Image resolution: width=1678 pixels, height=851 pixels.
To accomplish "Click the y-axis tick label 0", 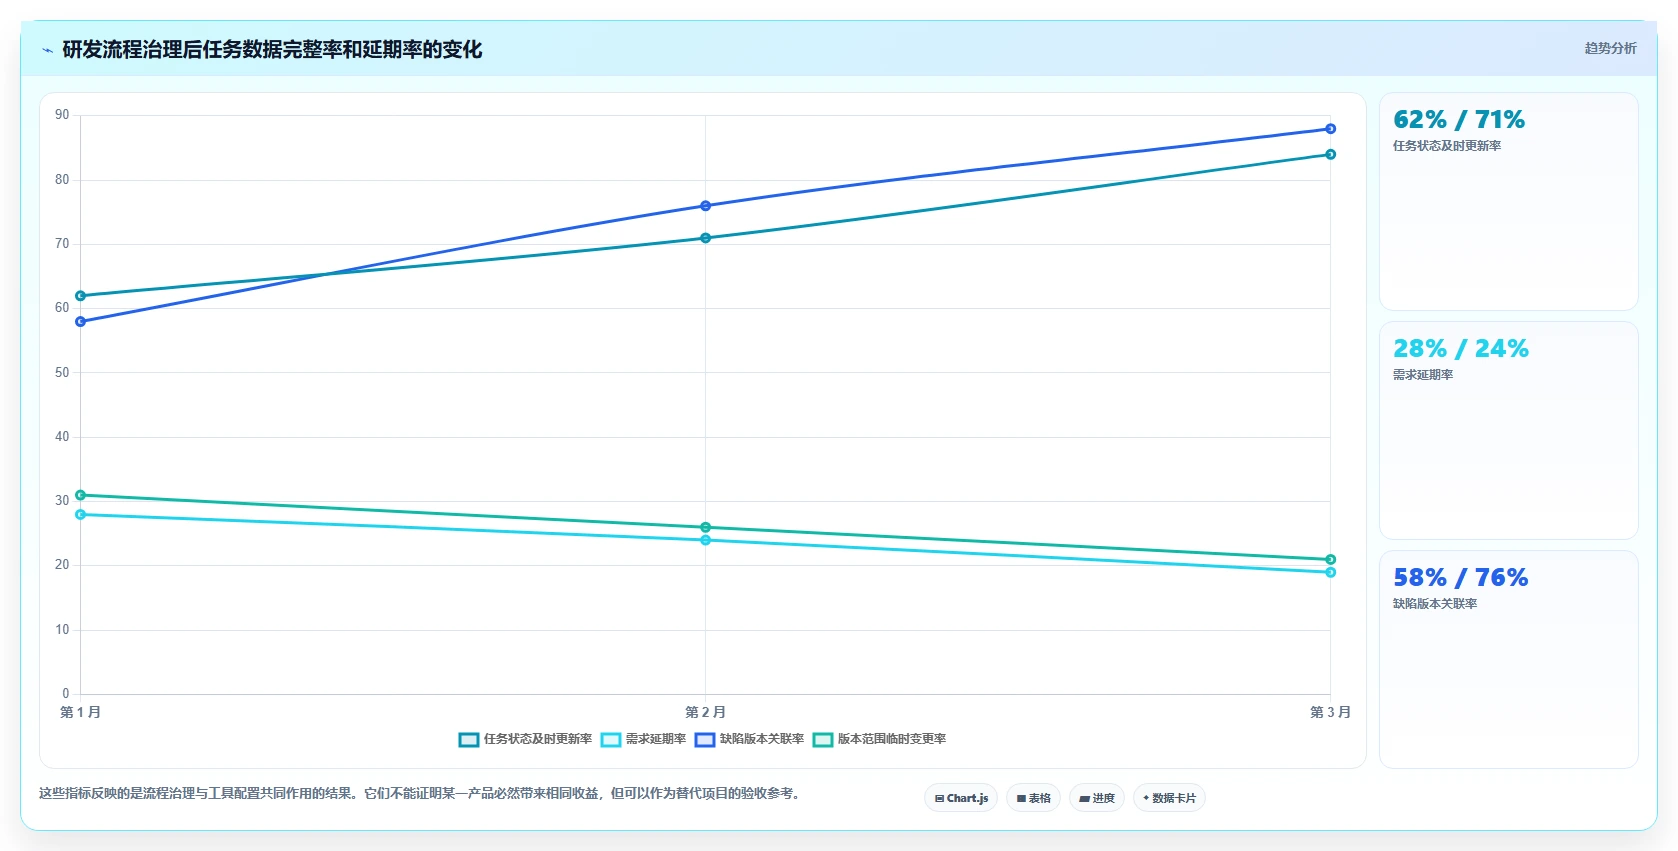I will [x=66, y=694].
